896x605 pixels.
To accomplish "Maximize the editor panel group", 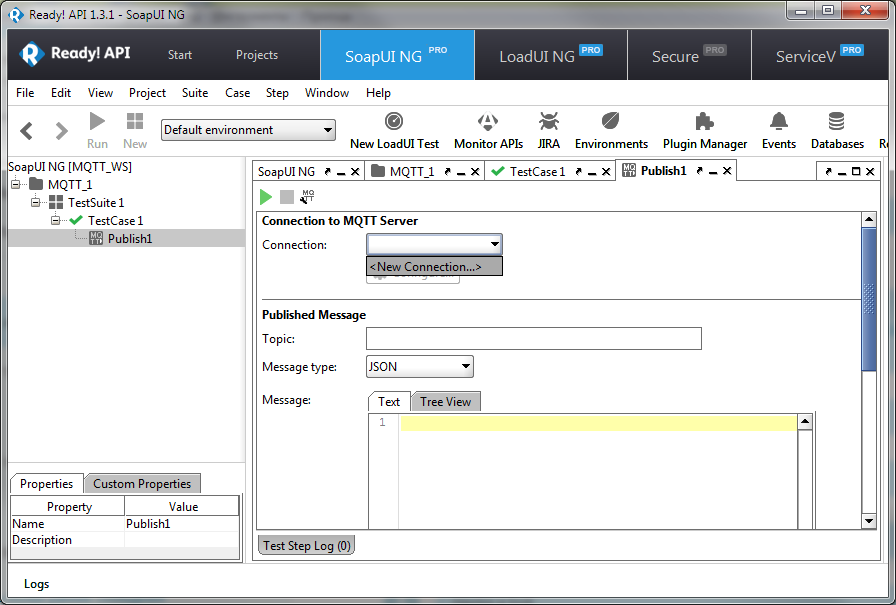I will 856,171.
